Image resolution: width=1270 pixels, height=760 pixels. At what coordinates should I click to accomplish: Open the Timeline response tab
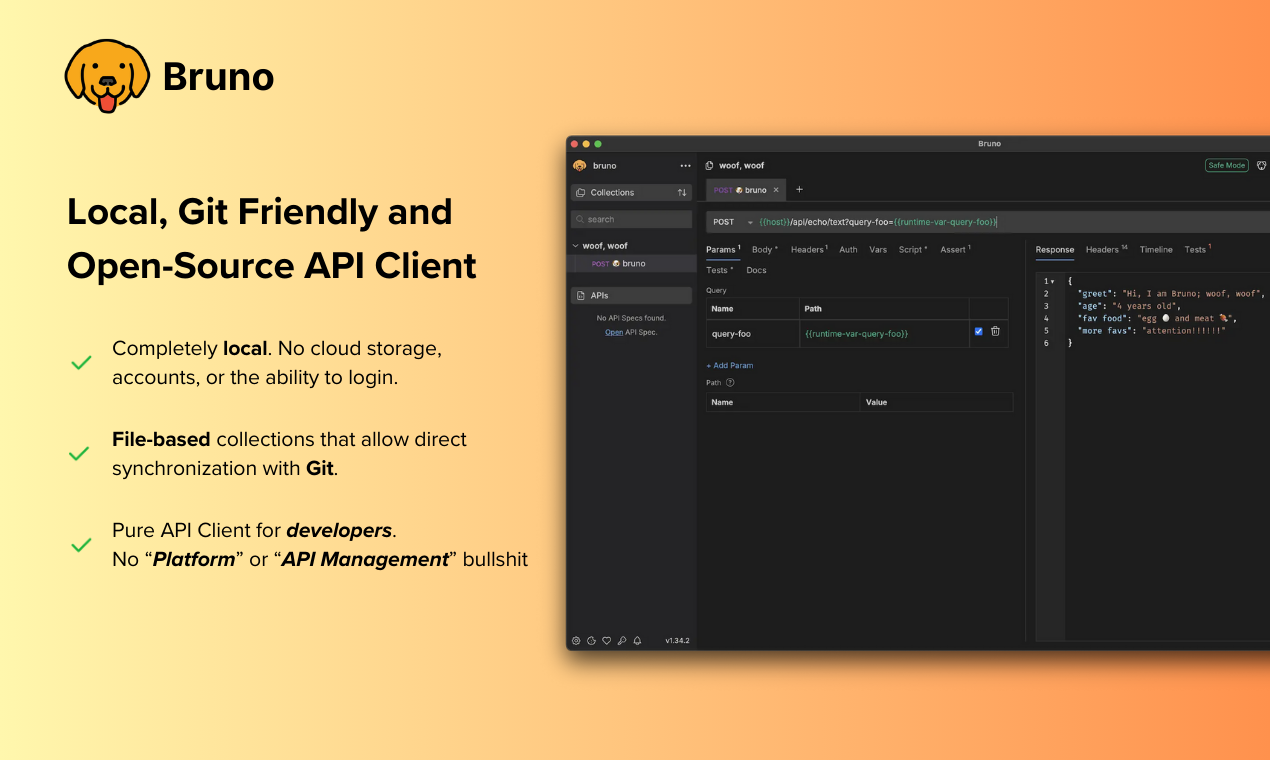[1156, 250]
